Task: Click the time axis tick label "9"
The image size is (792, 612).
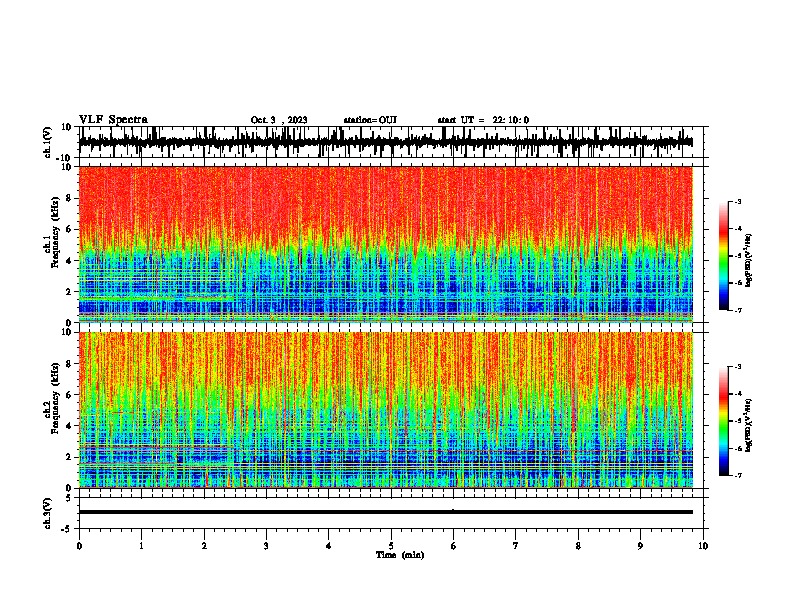Action: (640, 546)
